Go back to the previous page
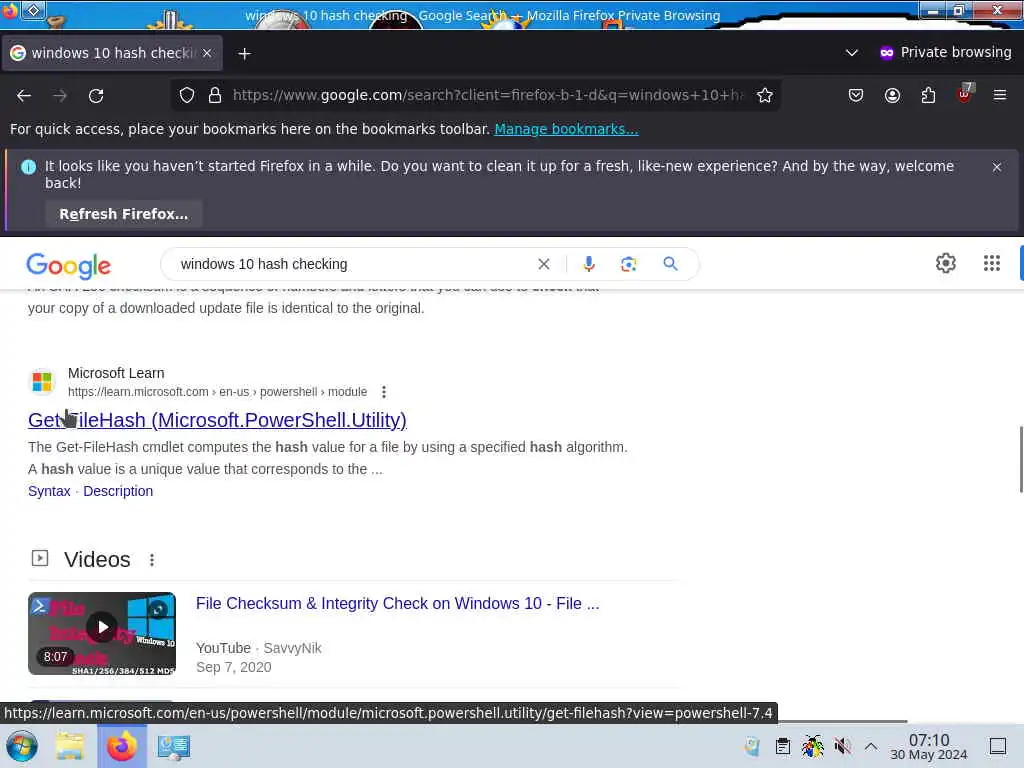Screen dimensions: 1024x768 point(24,95)
